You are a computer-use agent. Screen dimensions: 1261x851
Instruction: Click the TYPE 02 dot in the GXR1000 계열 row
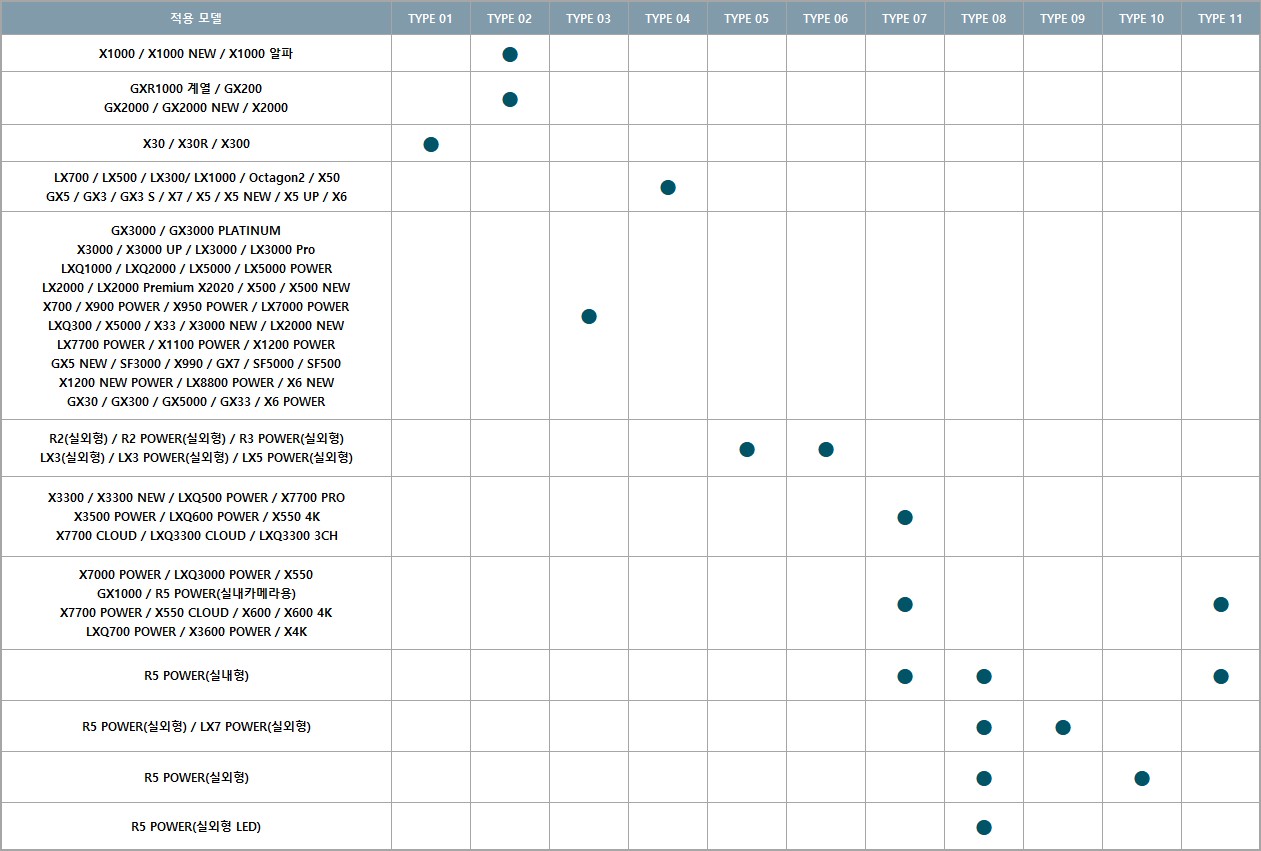(x=510, y=99)
